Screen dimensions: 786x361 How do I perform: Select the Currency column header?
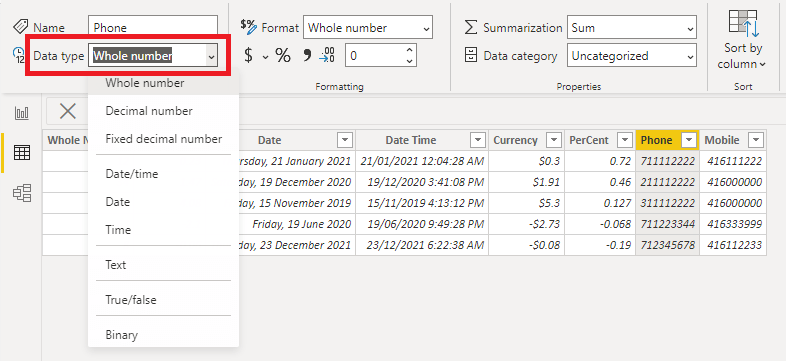[x=515, y=140]
